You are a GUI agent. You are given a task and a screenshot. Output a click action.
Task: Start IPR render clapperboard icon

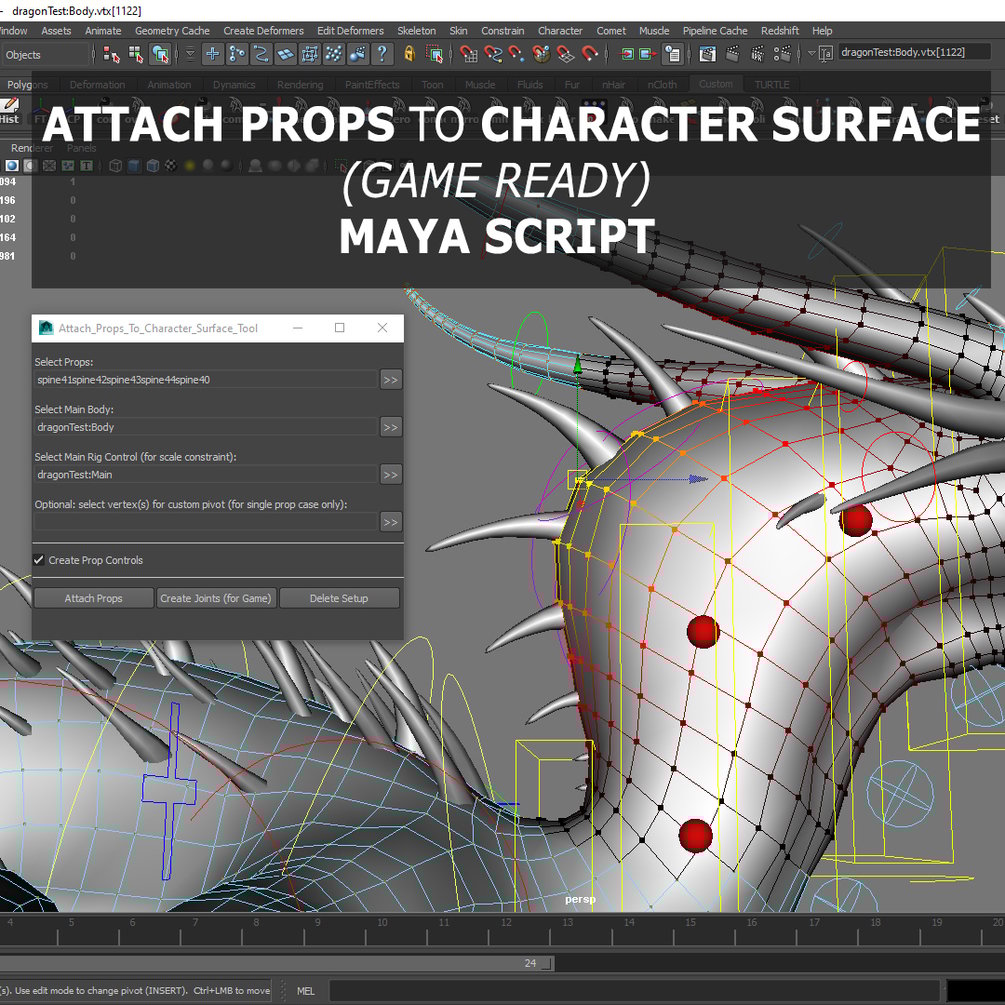pos(757,55)
